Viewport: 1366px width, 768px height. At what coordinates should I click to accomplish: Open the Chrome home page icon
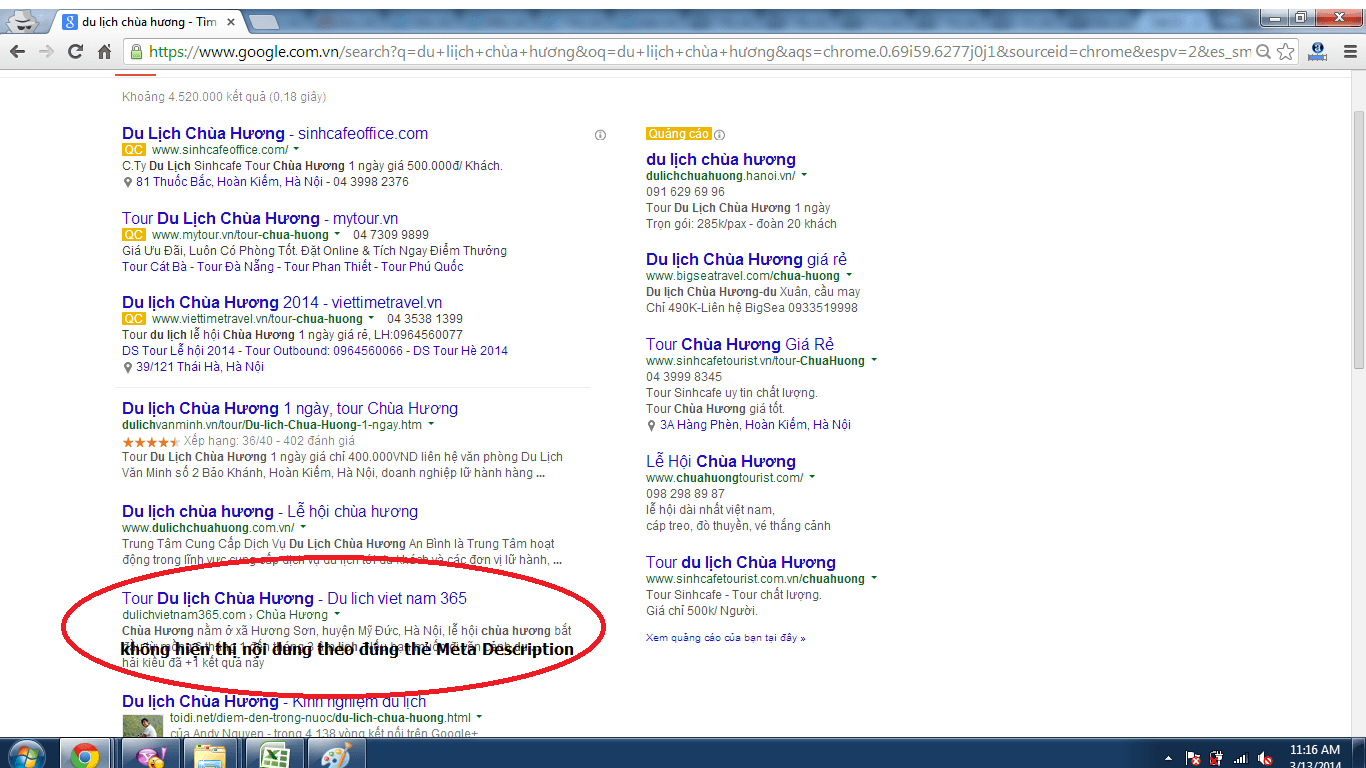point(104,52)
